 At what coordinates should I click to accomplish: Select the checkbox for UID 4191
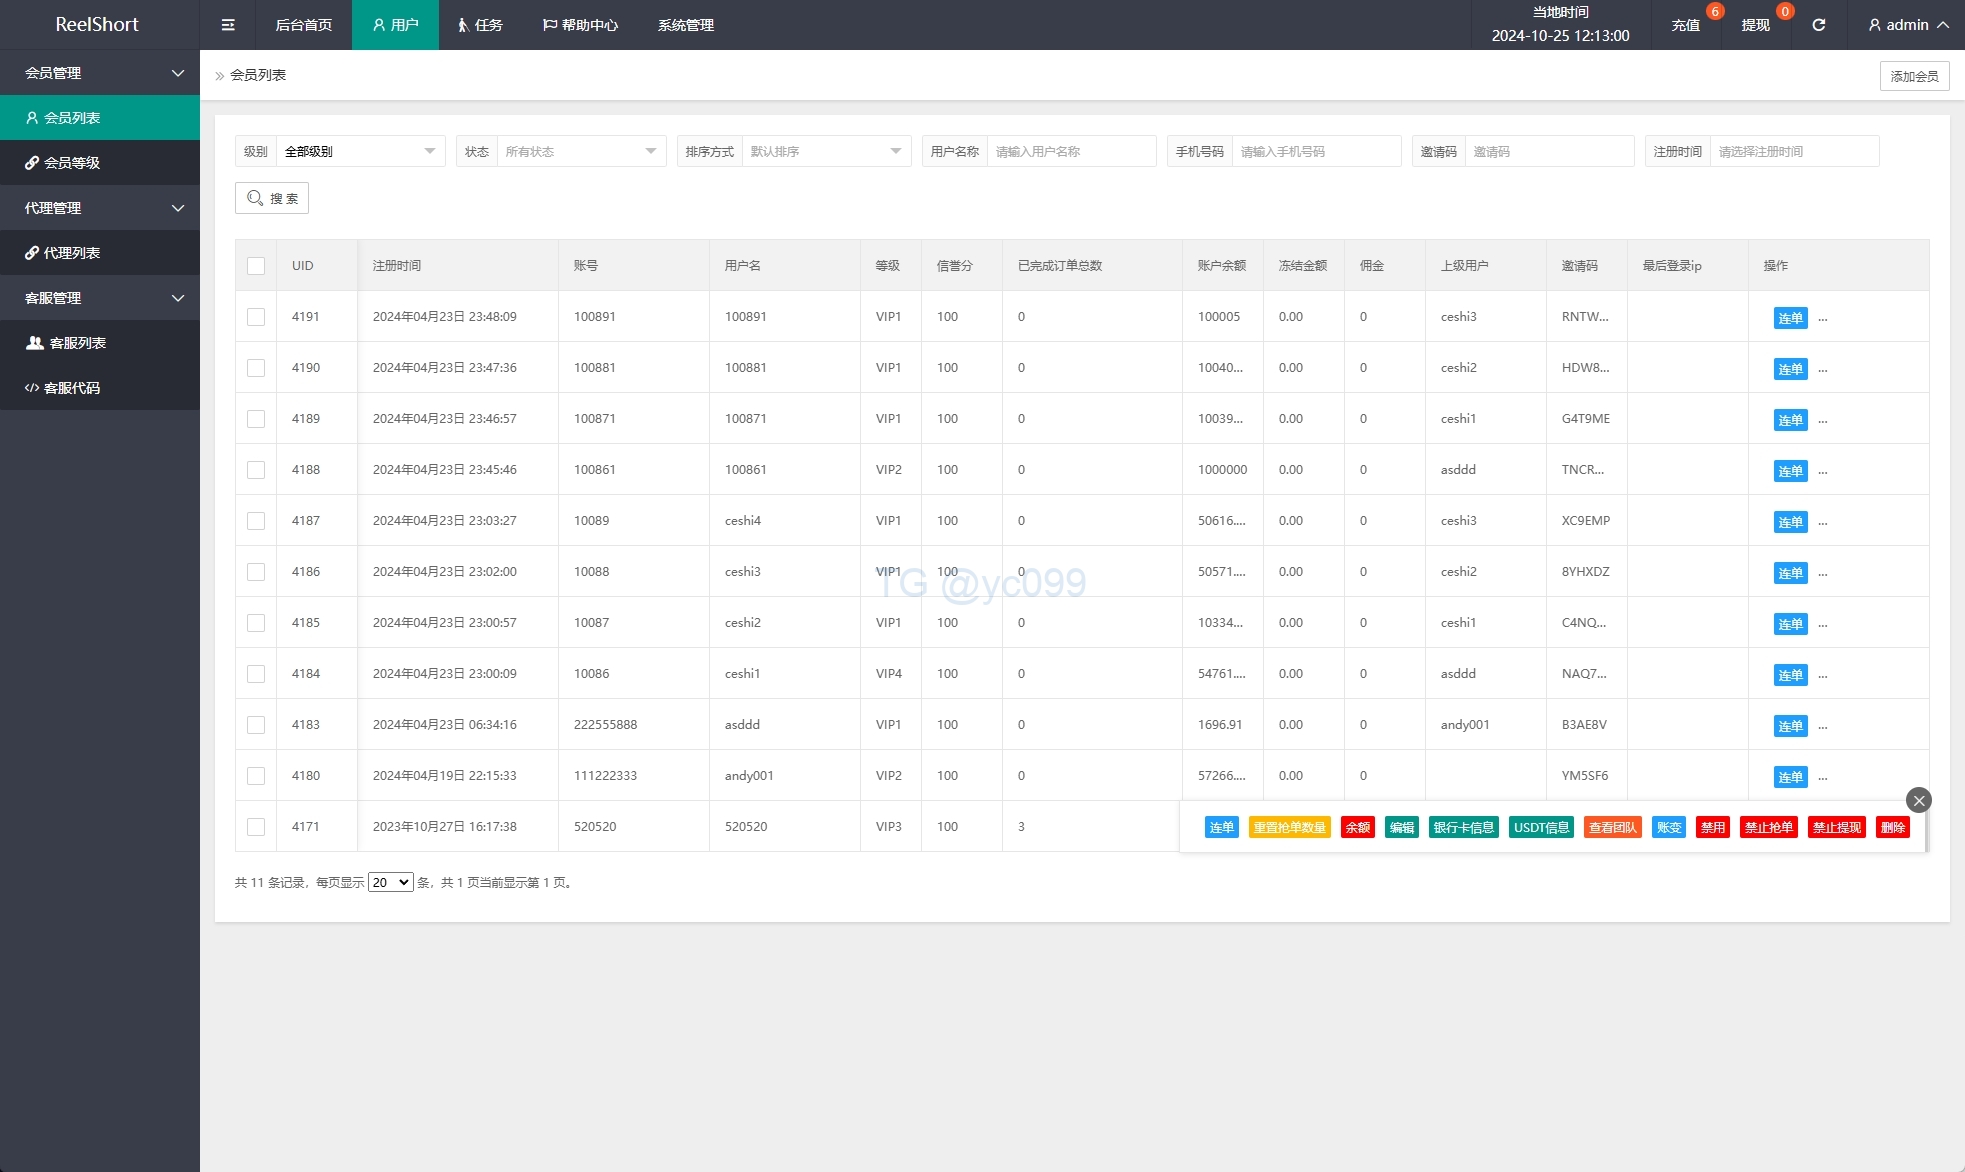tap(256, 317)
